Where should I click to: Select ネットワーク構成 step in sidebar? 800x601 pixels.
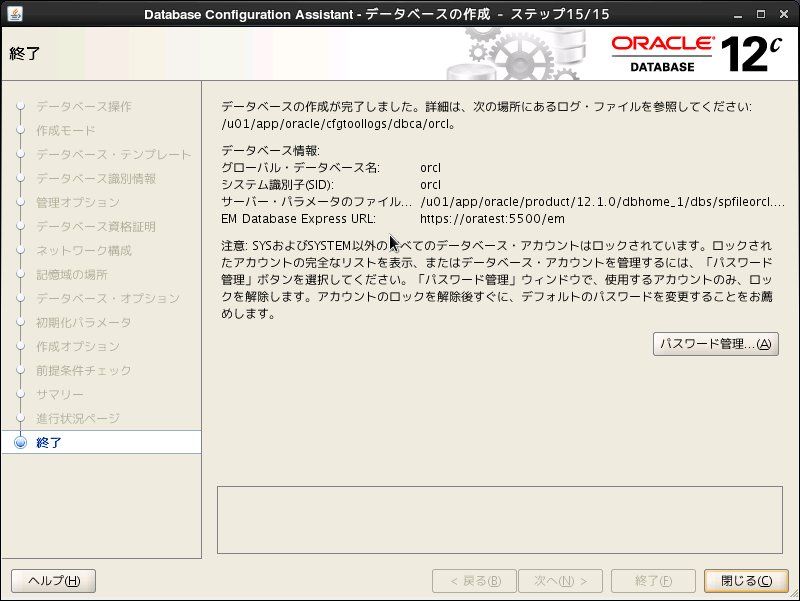click(84, 250)
